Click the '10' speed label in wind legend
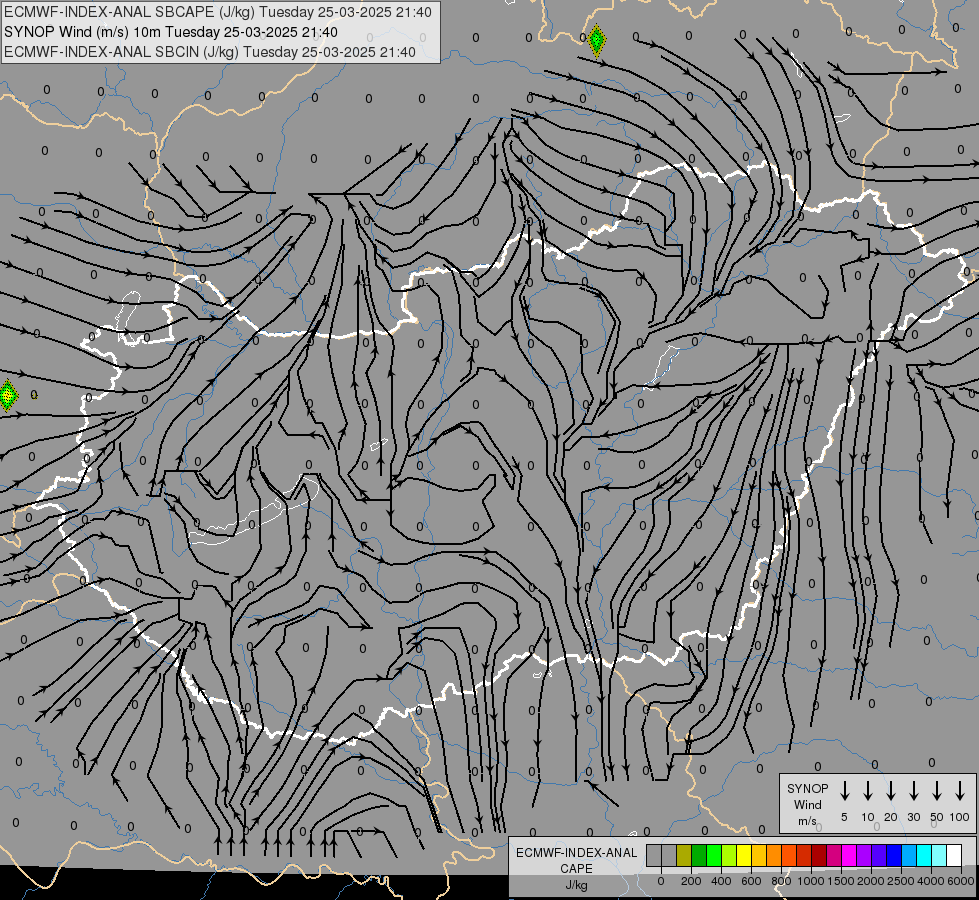 pyautogui.click(x=868, y=817)
